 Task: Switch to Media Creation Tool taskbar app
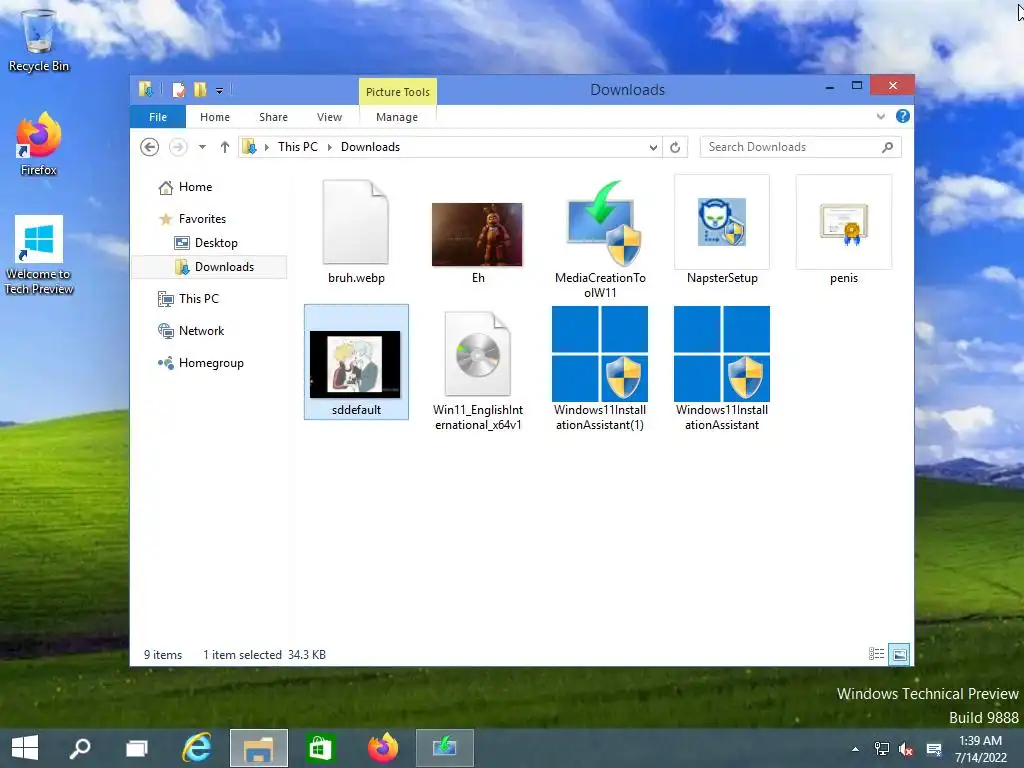click(x=445, y=748)
